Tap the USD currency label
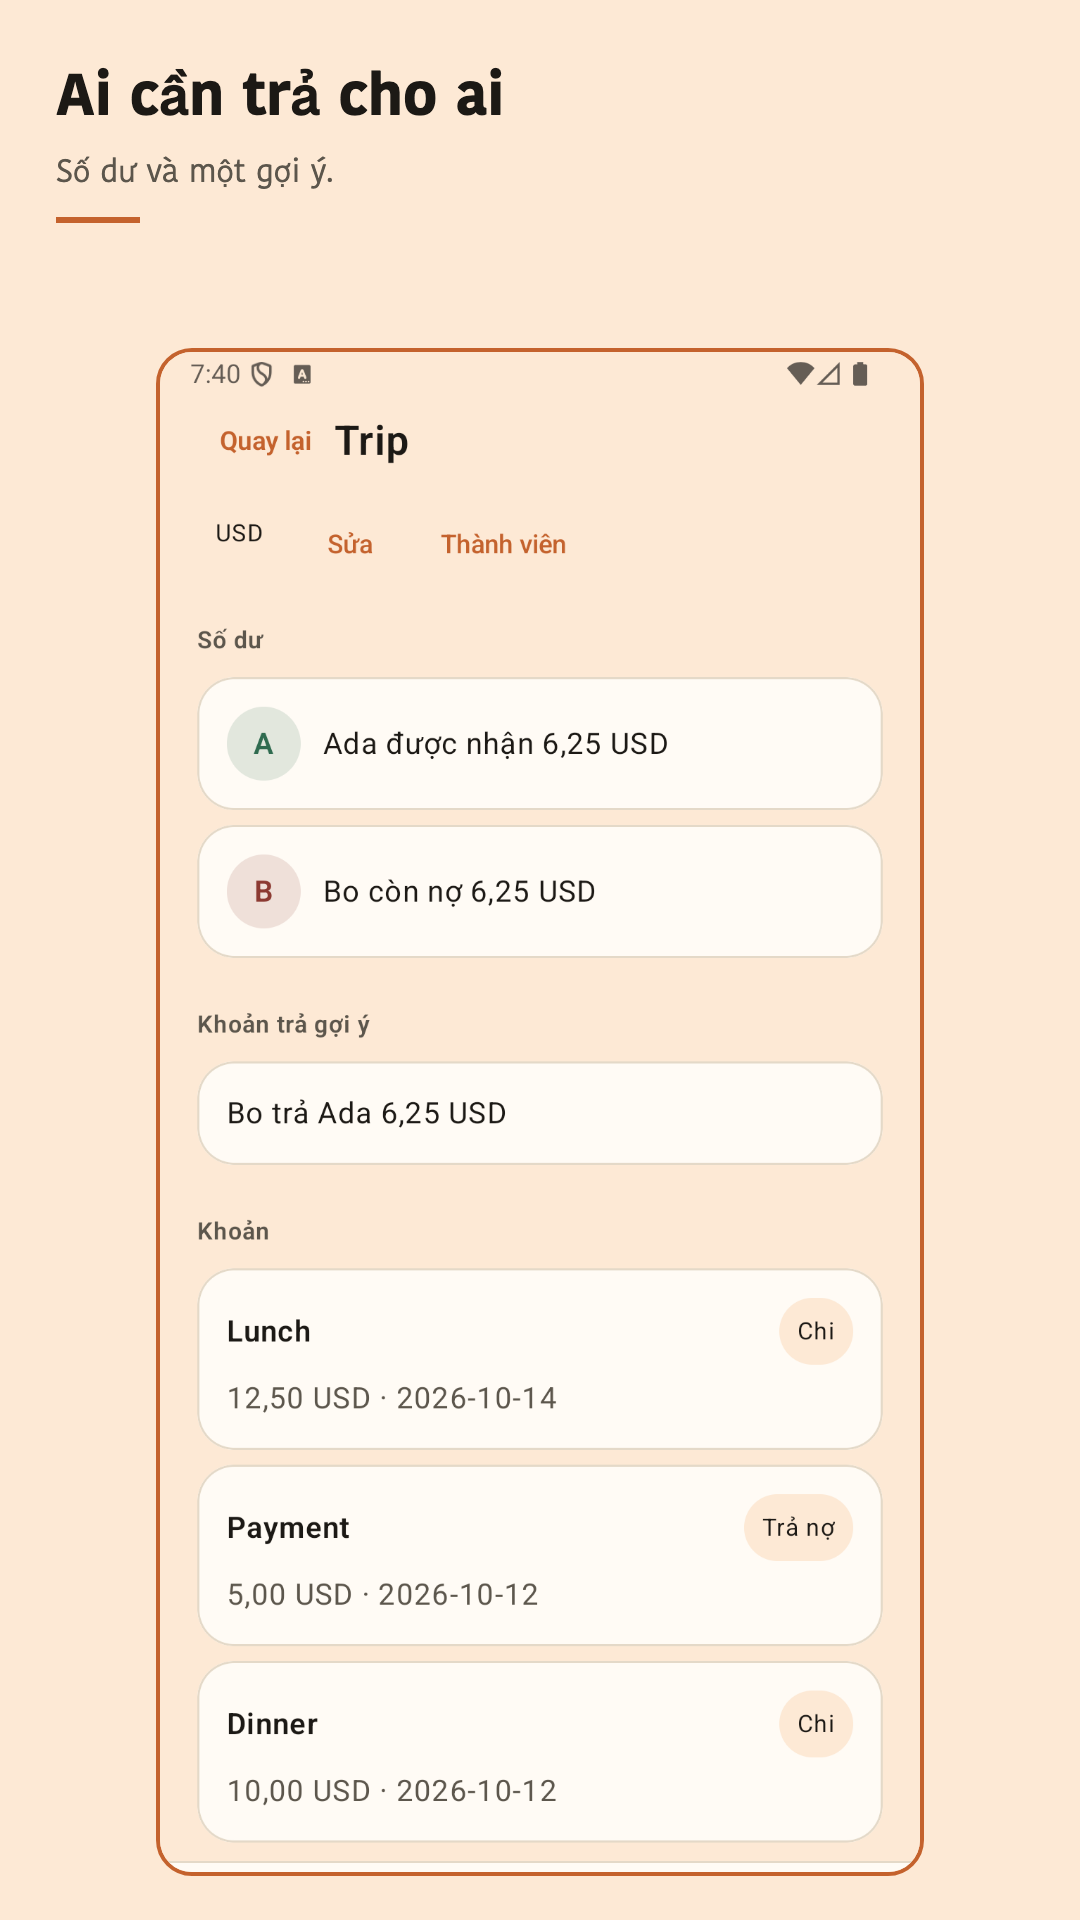The image size is (1080, 1920). tap(239, 533)
